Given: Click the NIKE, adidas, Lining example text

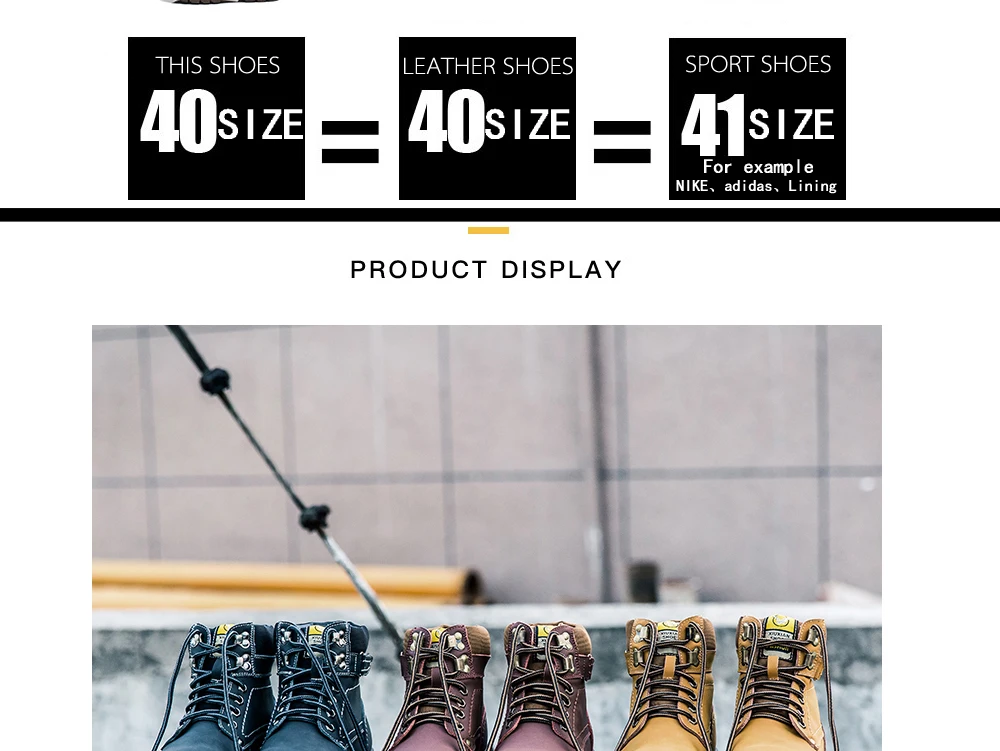Looking at the screenshot, I should click(756, 186).
